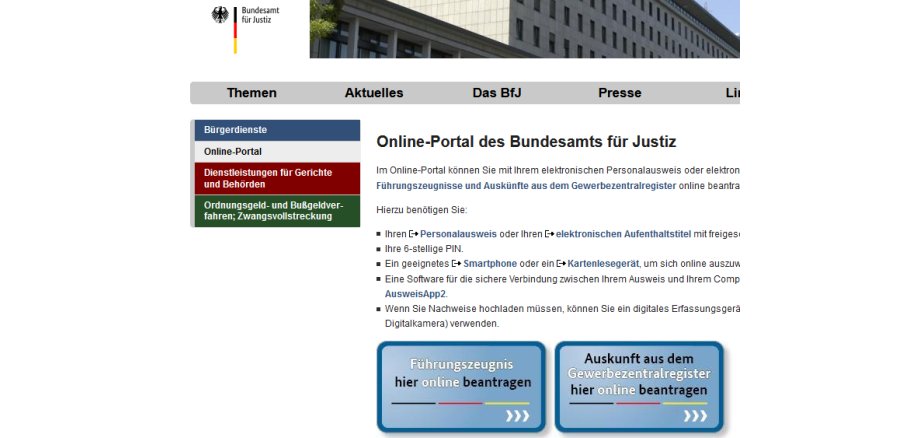This screenshot has width=920, height=438.
Task: Go to the Presse section
Action: (620, 93)
